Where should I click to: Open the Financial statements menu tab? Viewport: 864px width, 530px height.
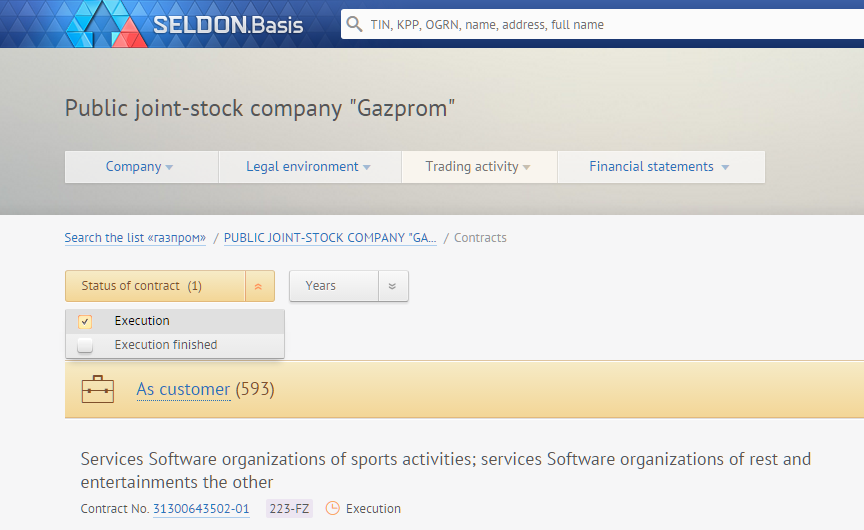(x=661, y=167)
